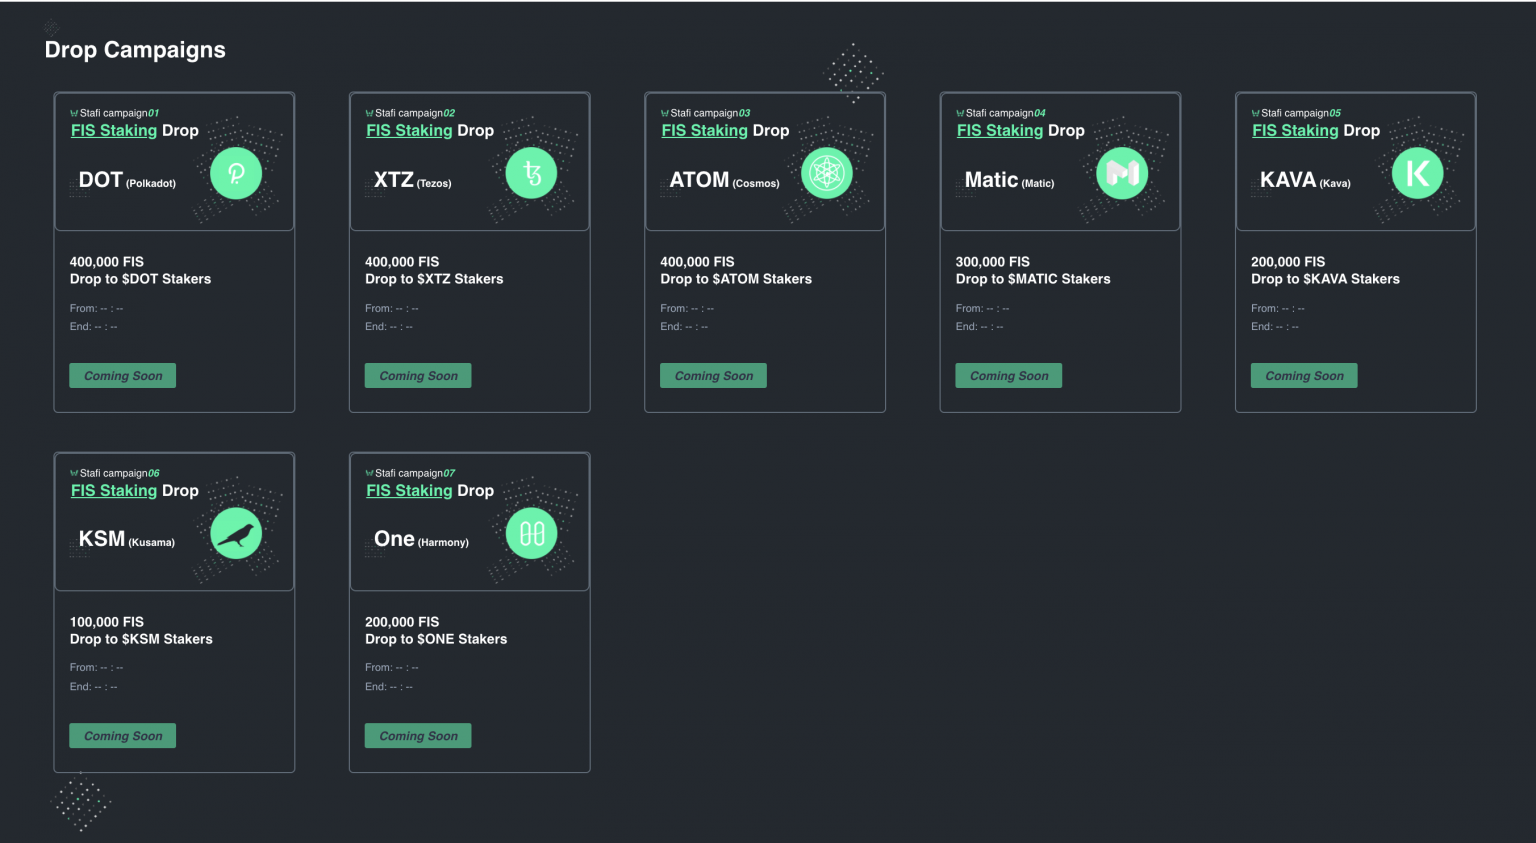Click Coming Soon button for $MATIC Stakers
This screenshot has width=1536, height=843.
tap(1009, 376)
